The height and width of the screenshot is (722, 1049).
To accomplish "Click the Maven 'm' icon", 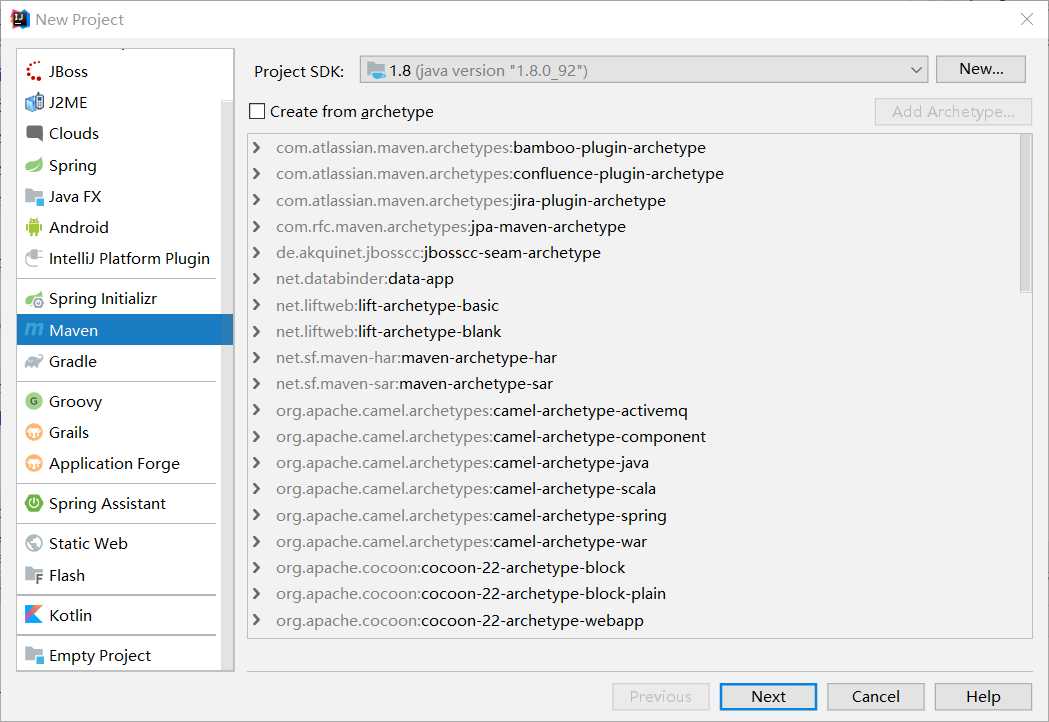I will (x=33, y=330).
